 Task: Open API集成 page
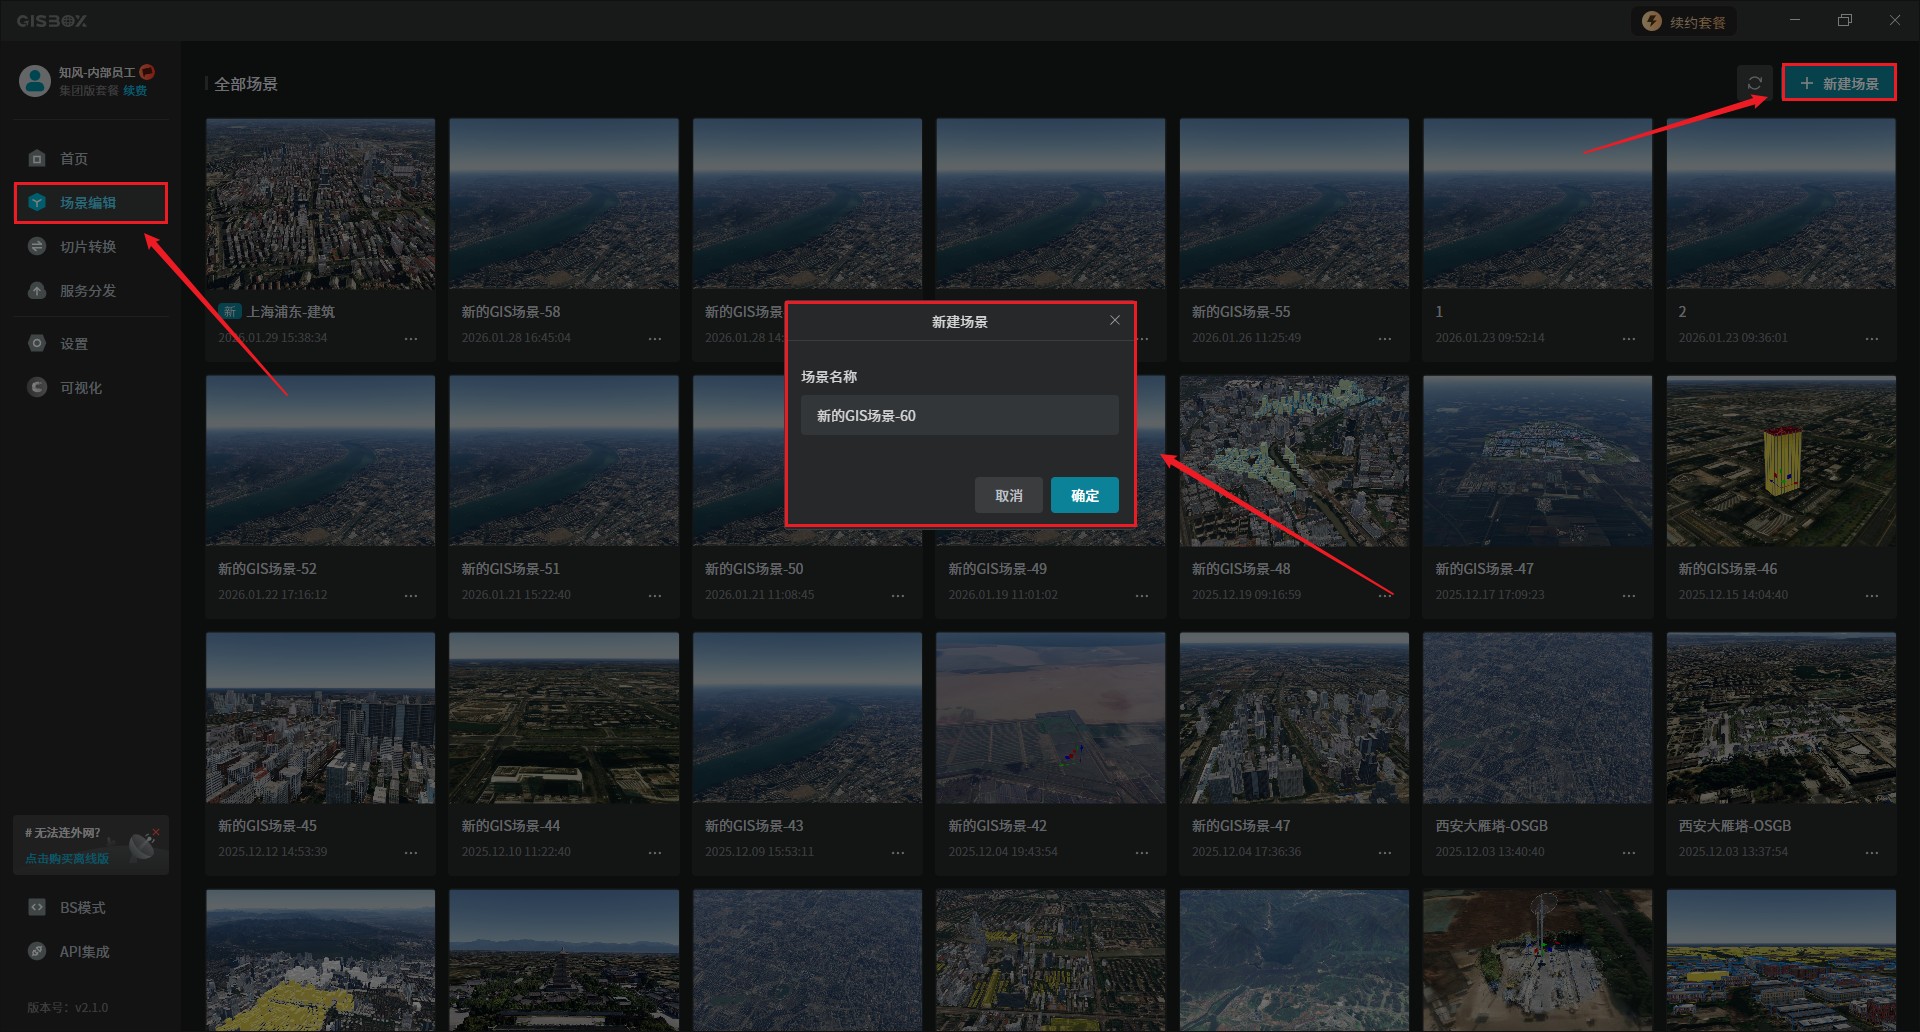tap(84, 952)
